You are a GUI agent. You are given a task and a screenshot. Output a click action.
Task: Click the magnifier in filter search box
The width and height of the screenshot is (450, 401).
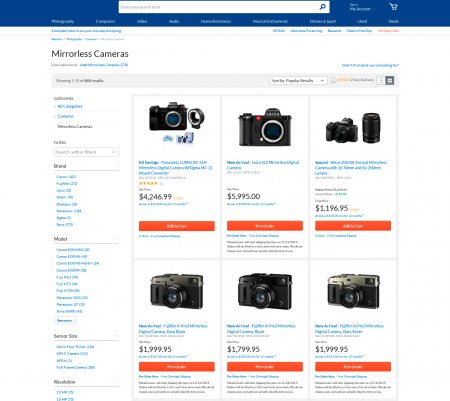pos(113,152)
